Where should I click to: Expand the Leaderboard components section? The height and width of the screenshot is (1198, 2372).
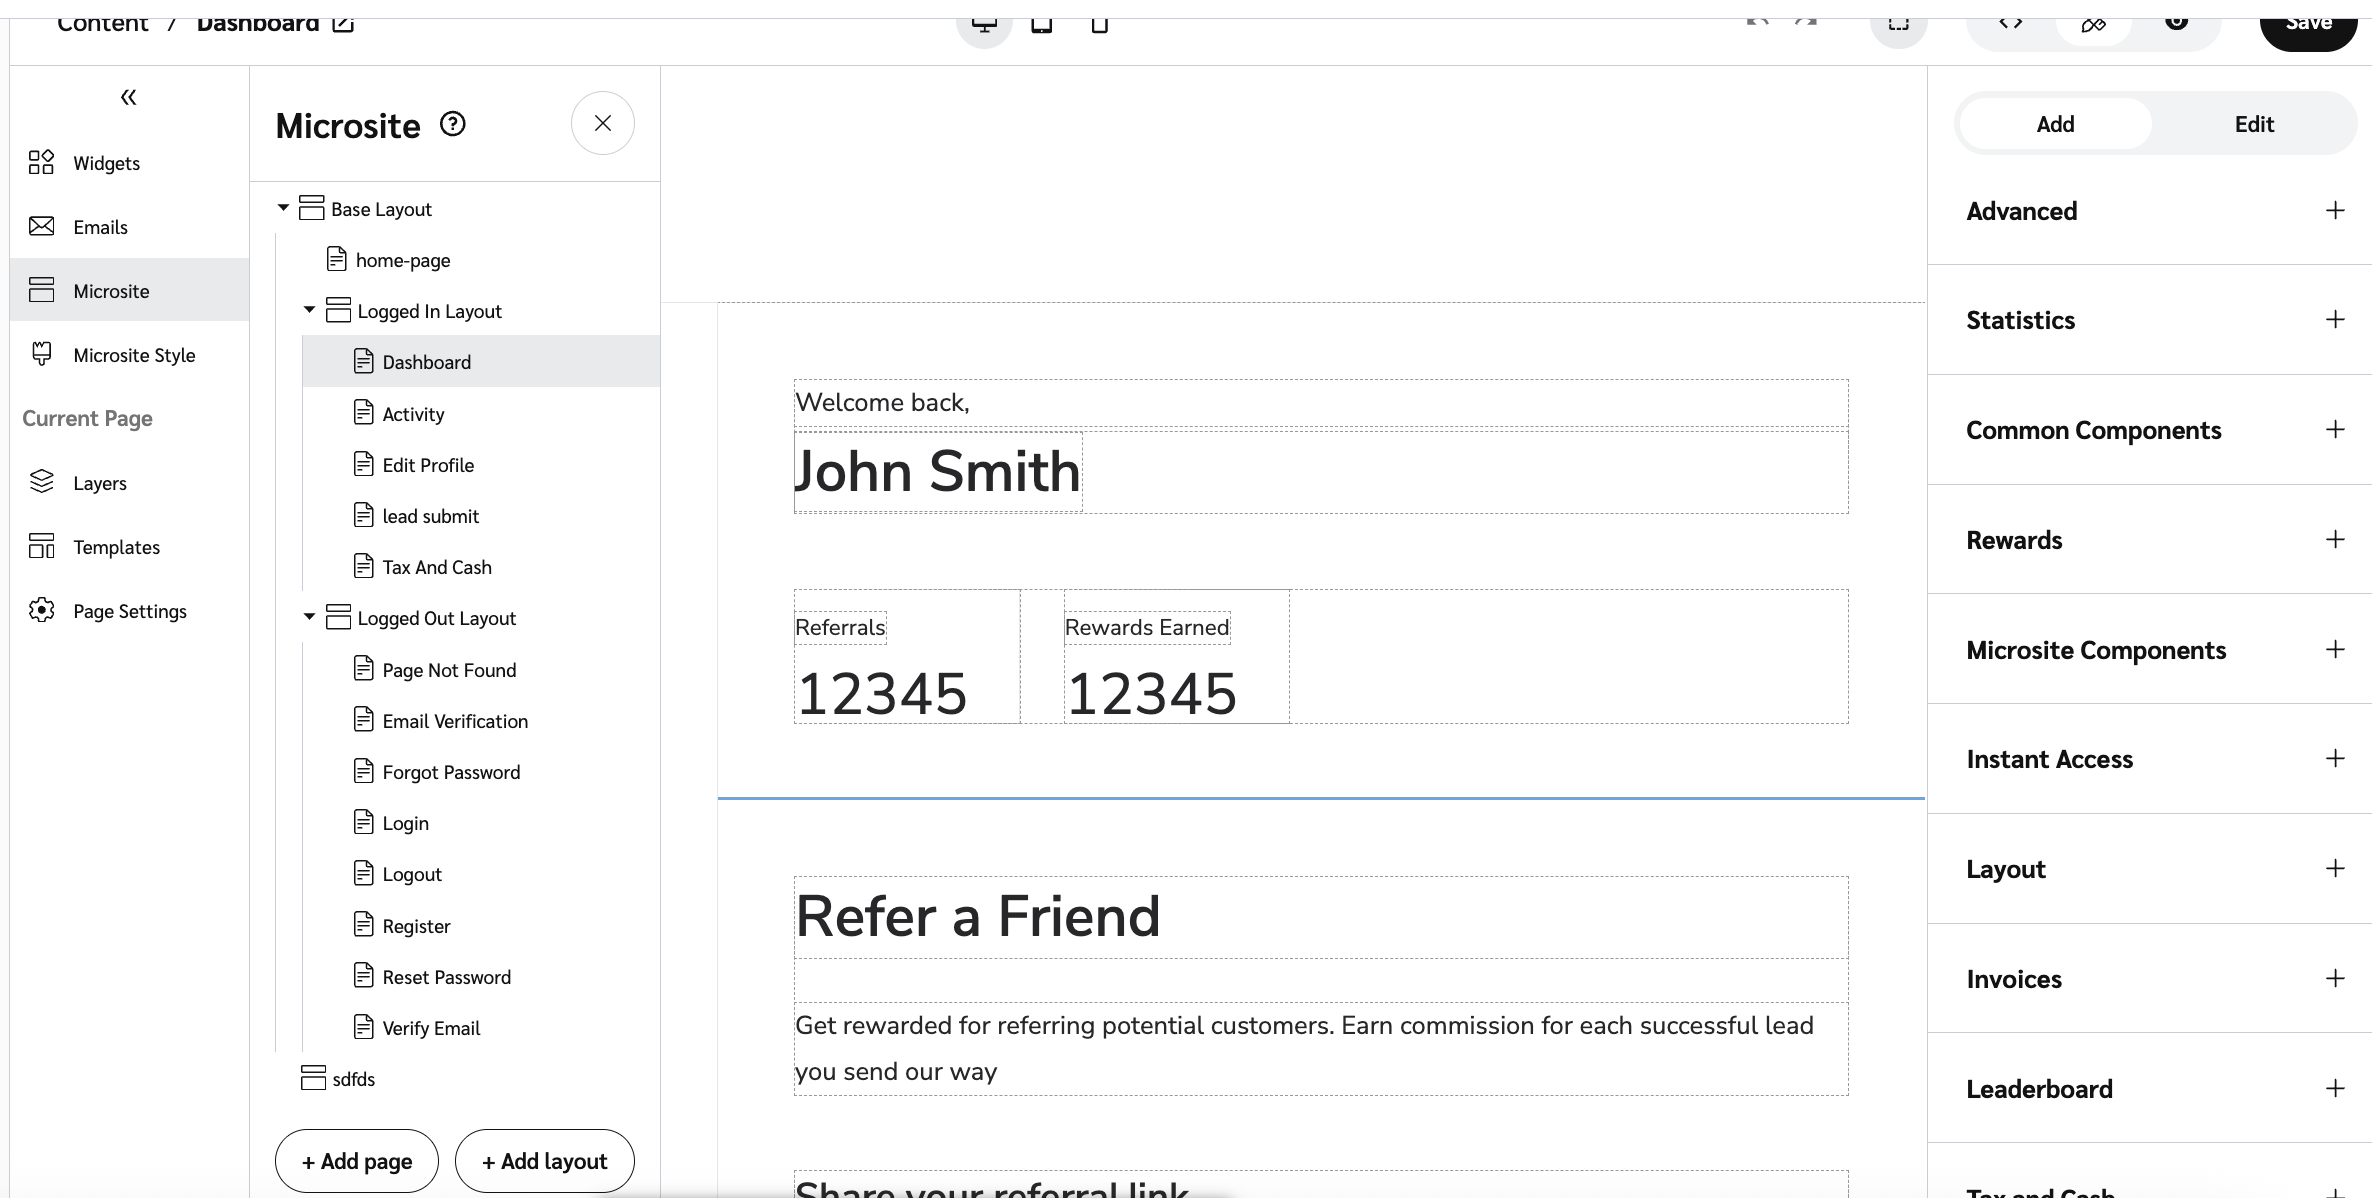click(2335, 1088)
